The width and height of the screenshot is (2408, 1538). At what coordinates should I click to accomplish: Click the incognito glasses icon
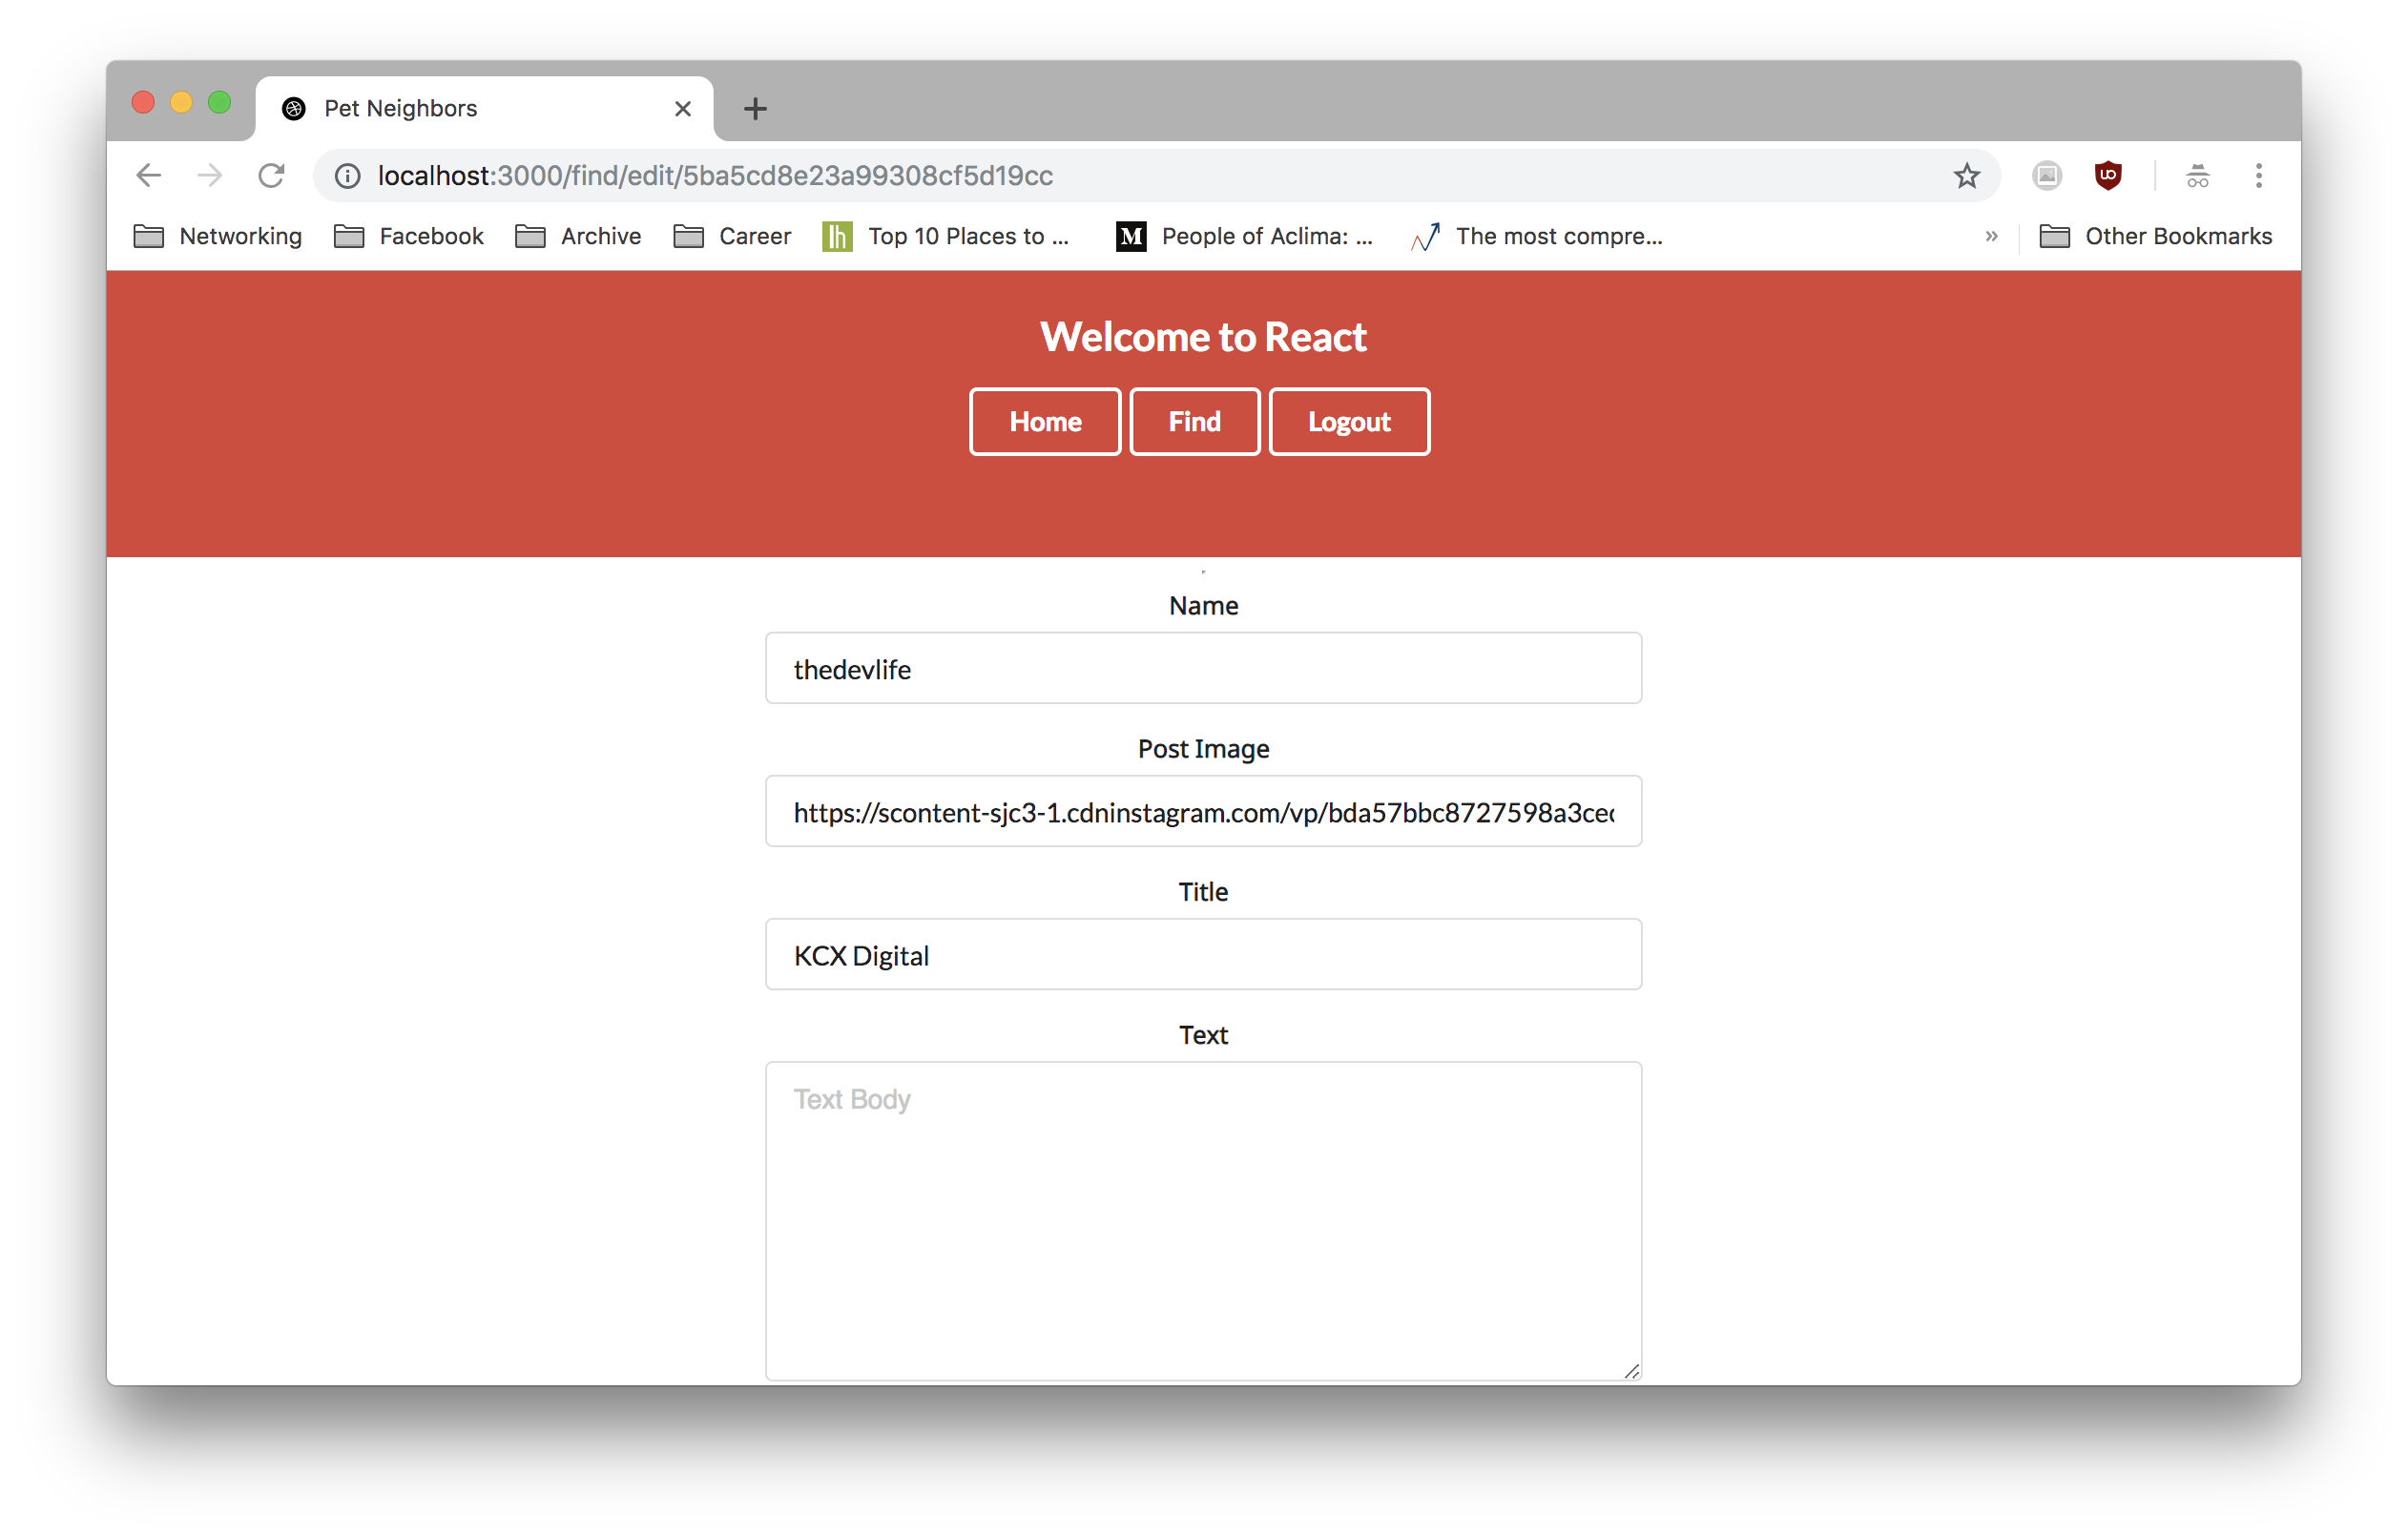click(x=2197, y=176)
